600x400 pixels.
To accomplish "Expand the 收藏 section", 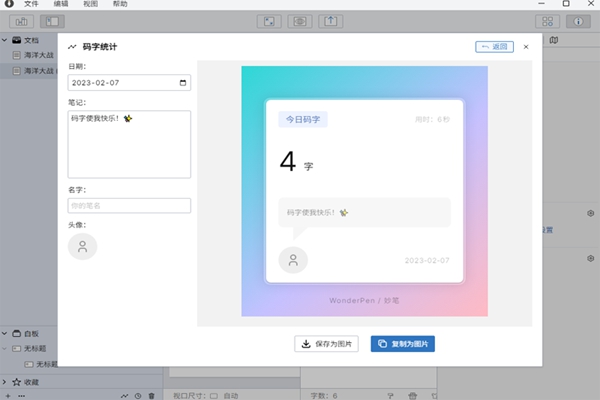I will (5, 382).
